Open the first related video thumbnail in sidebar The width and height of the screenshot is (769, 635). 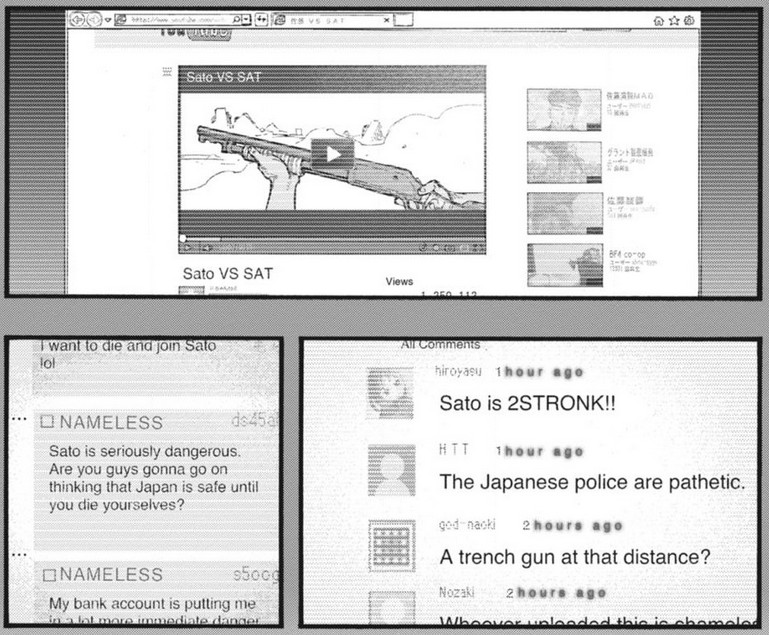coord(557,107)
